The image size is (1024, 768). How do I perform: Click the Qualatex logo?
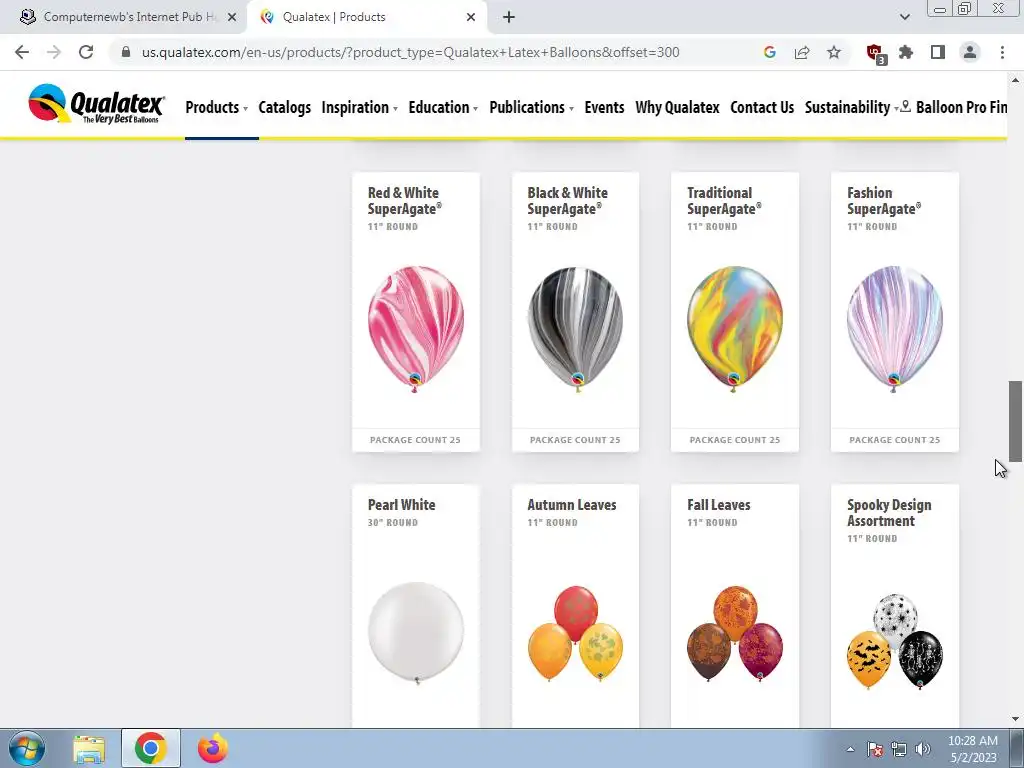pyautogui.click(x=96, y=103)
